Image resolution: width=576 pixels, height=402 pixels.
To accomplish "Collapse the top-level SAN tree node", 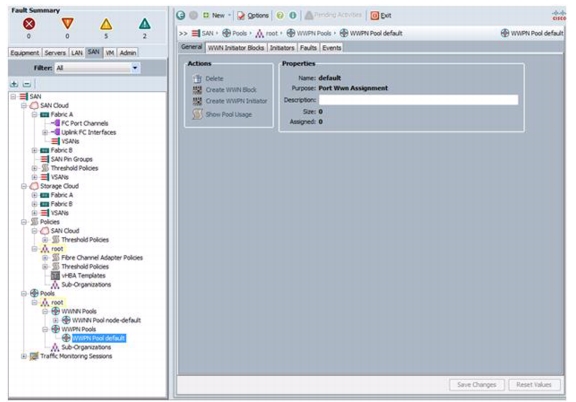I will tap(13, 97).
